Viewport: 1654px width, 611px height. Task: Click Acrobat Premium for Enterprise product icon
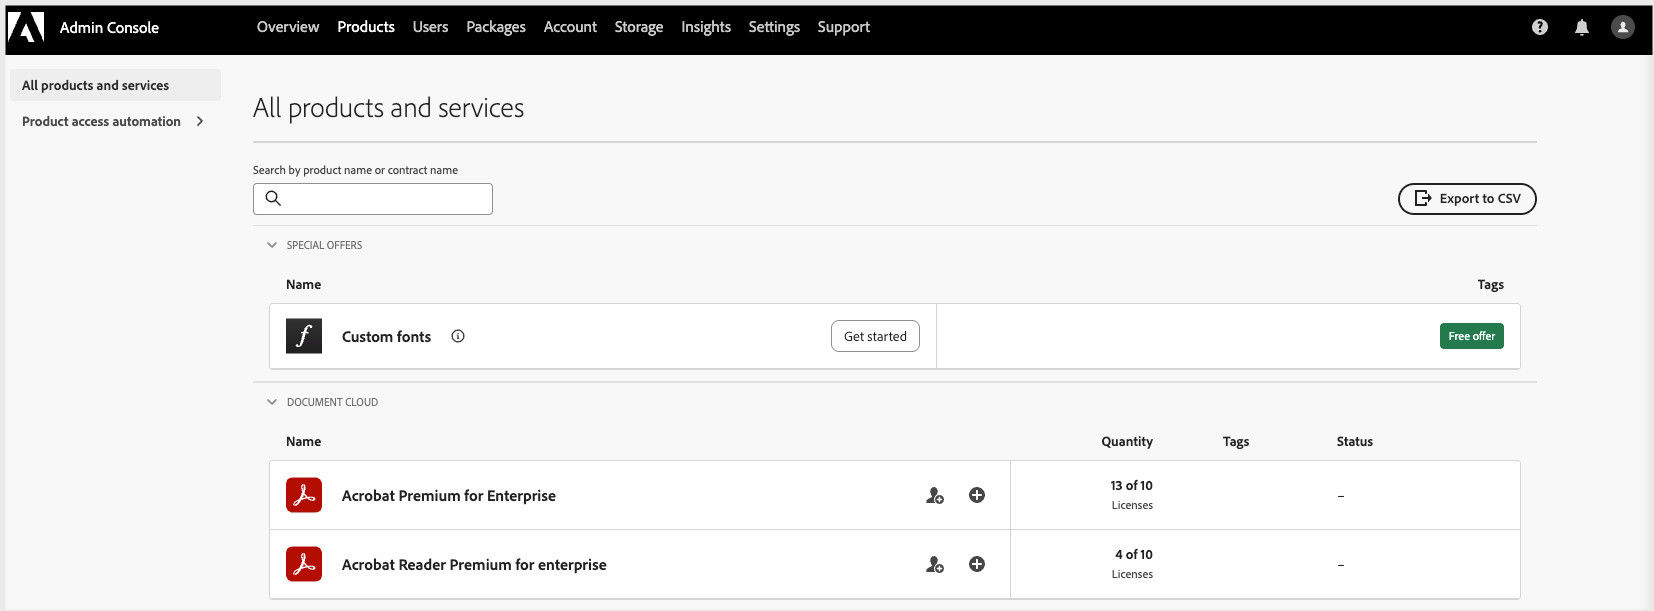click(x=304, y=495)
